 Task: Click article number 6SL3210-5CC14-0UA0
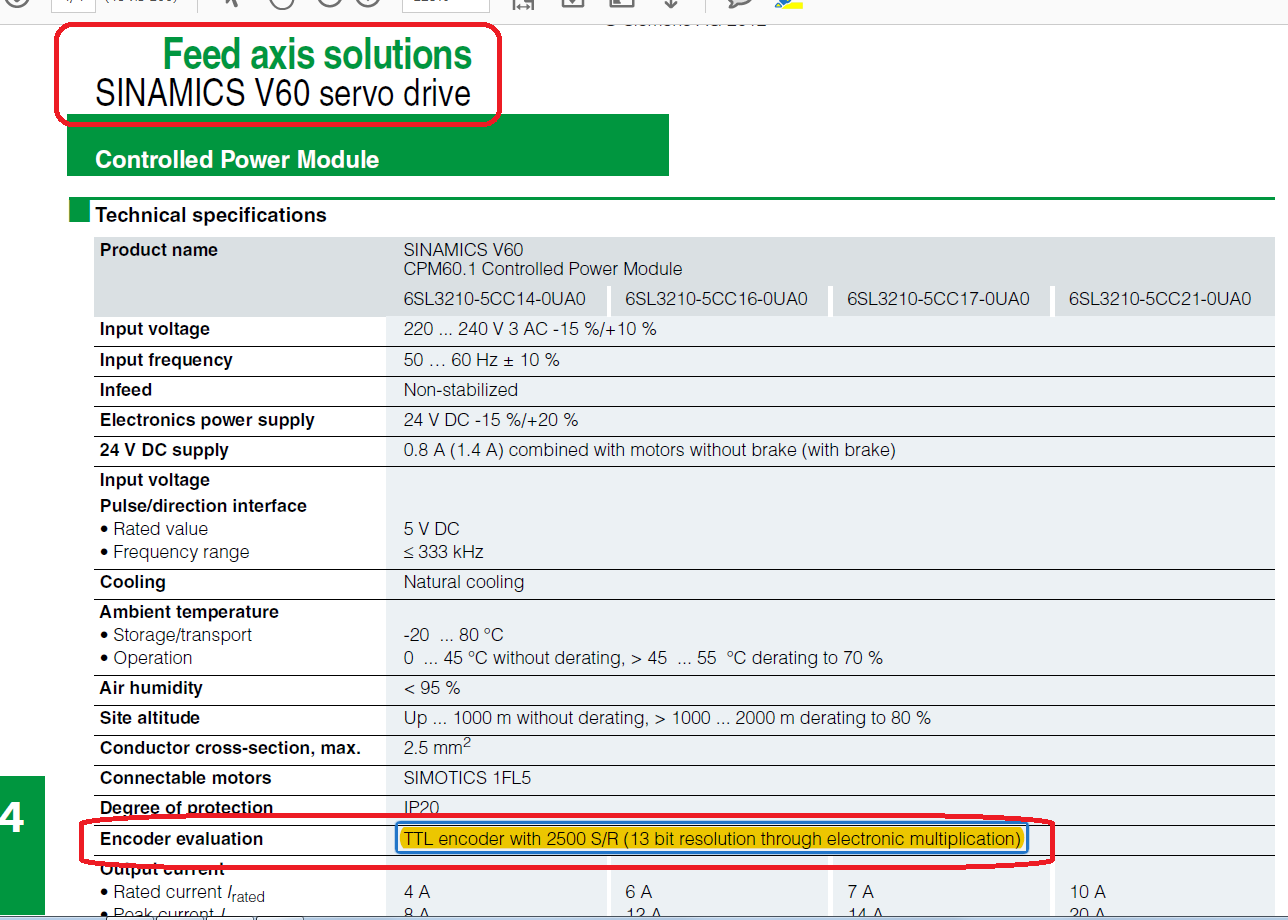point(495,299)
